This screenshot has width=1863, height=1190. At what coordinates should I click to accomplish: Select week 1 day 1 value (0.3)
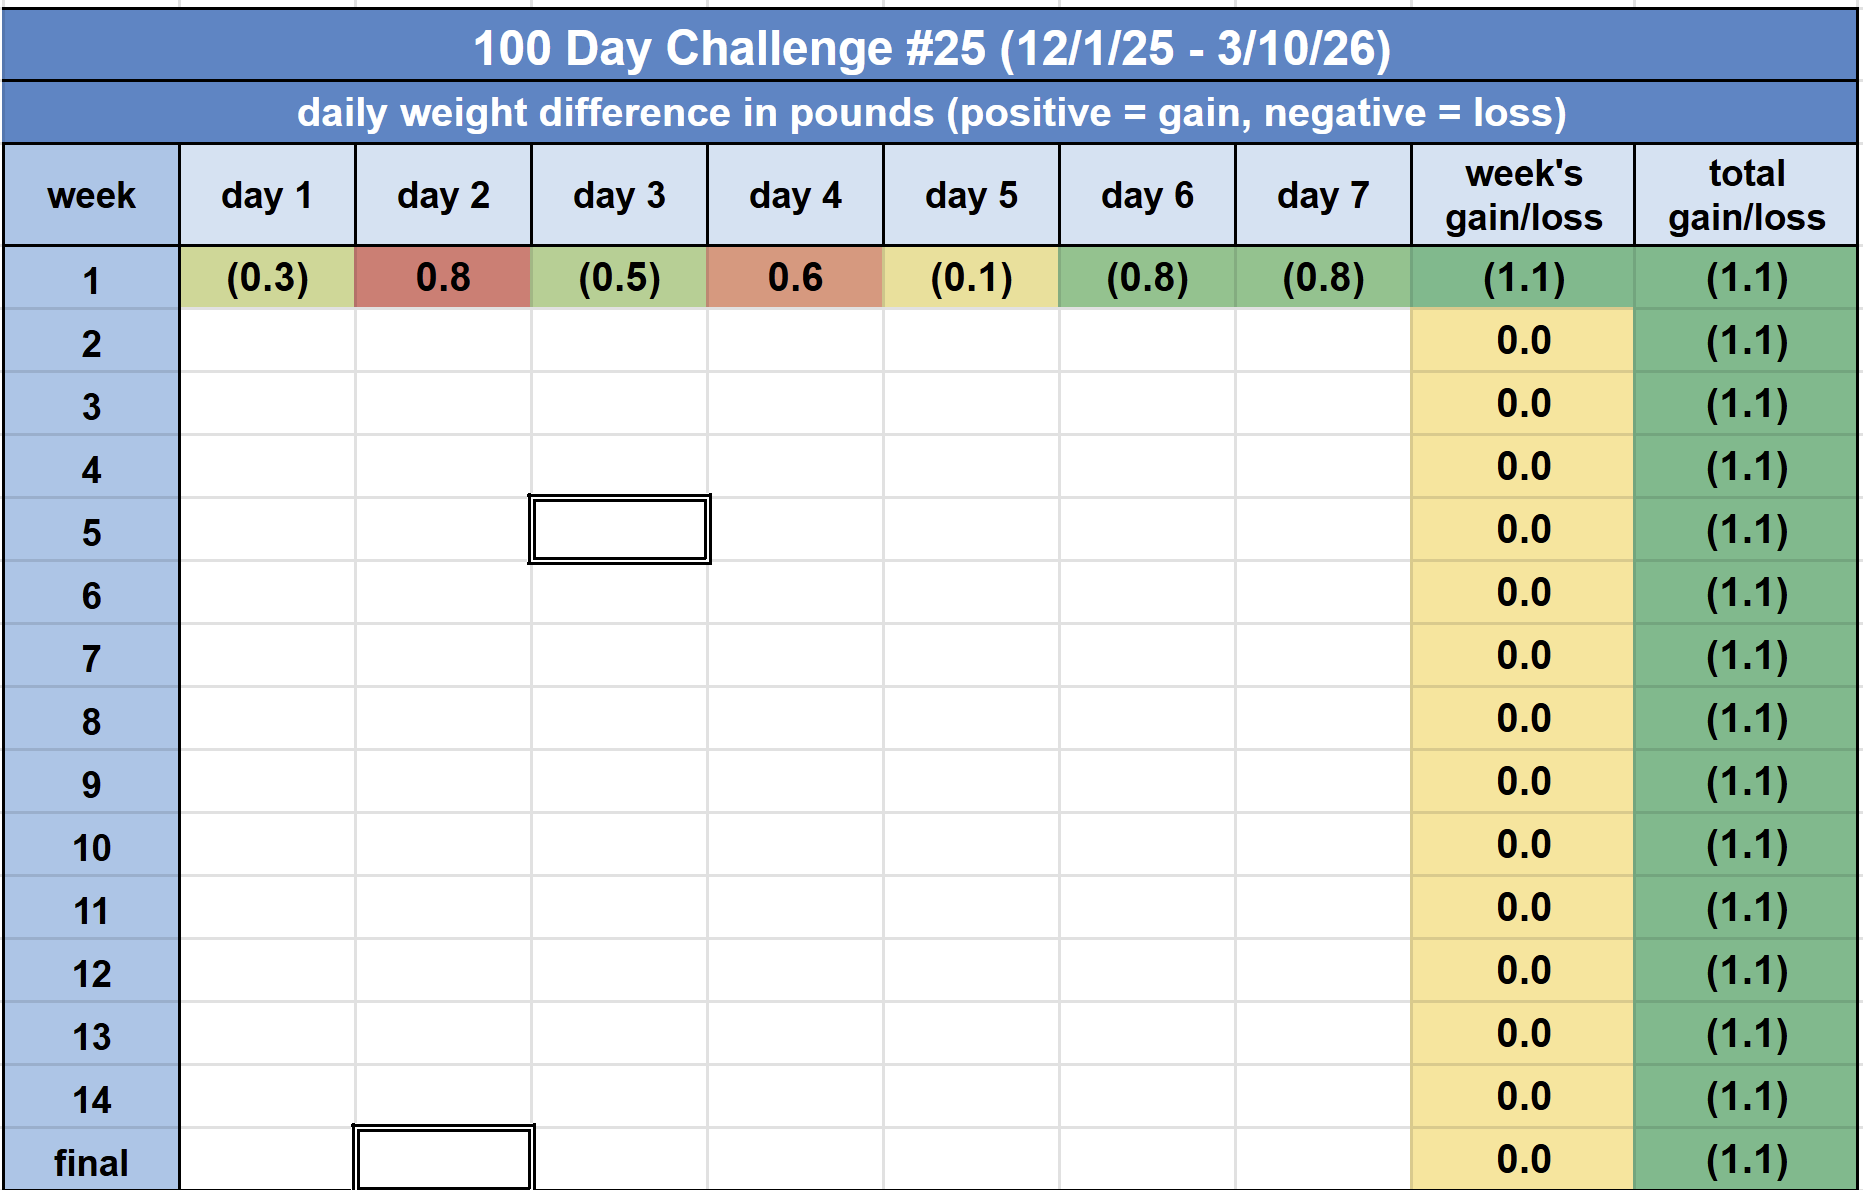(x=267, y=277)
